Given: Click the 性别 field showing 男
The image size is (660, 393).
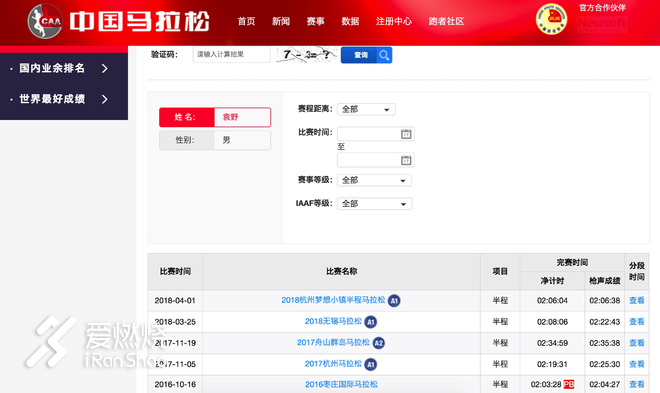Looking at the screenshot, I should tap(242, 140).
